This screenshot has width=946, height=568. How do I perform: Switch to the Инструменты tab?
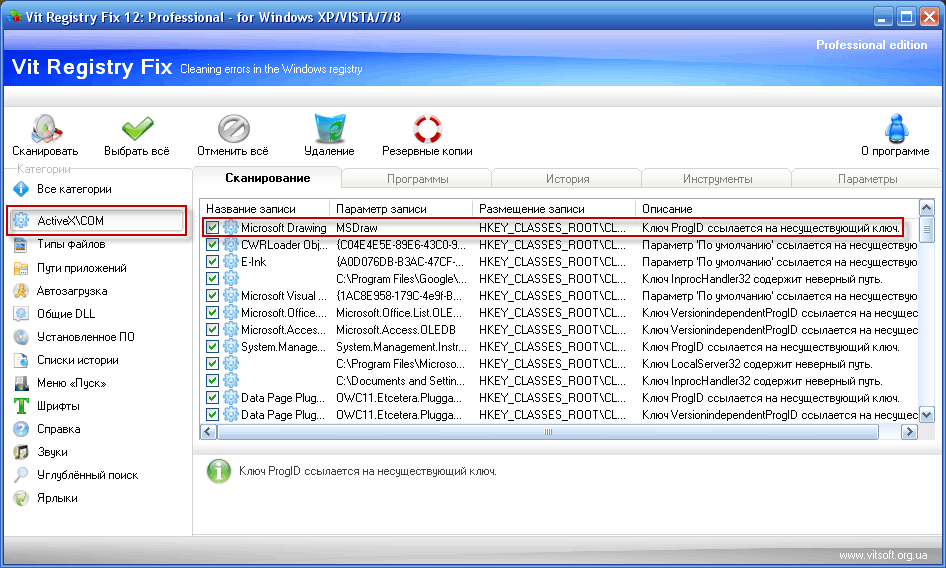pos(717,179)
